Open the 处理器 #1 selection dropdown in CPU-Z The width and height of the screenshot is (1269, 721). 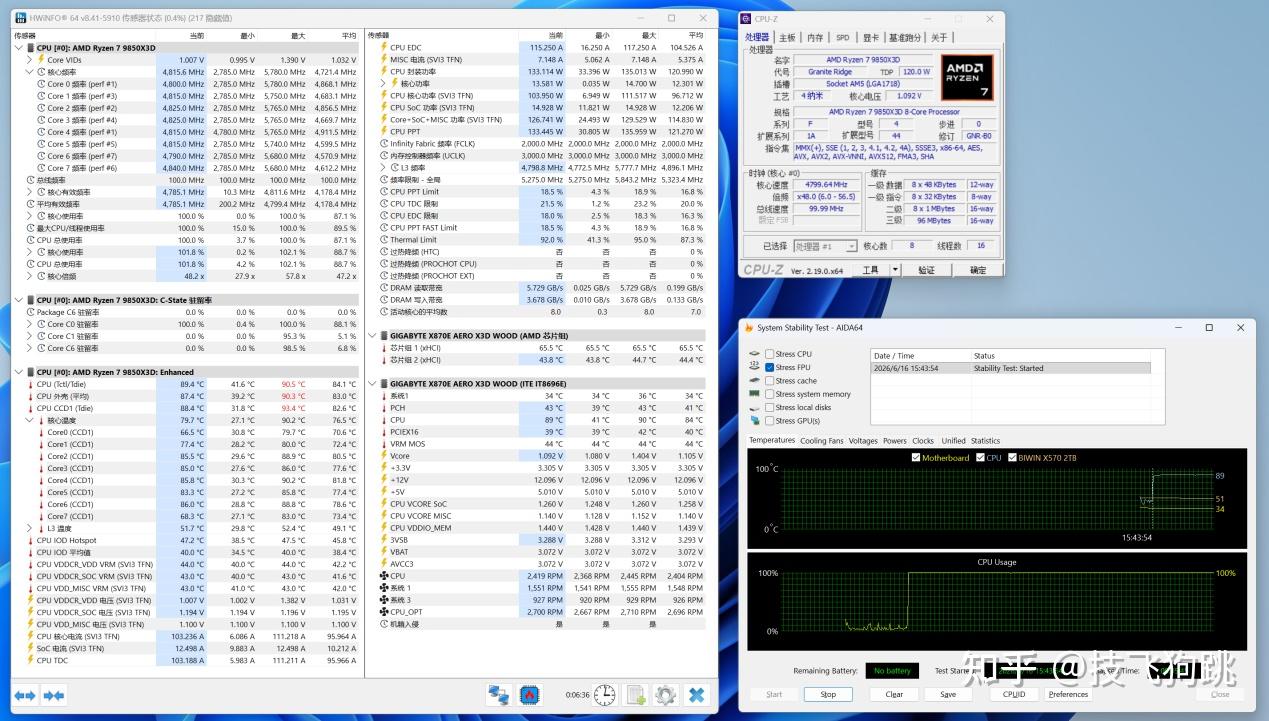point(824,246)
